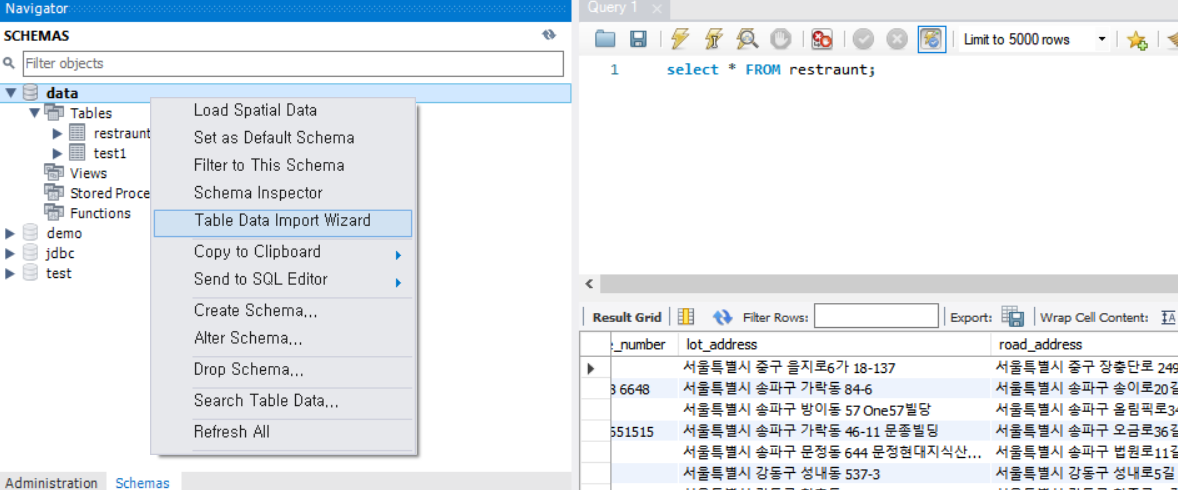Expand the jdbc schema arrow

[10, 253]
